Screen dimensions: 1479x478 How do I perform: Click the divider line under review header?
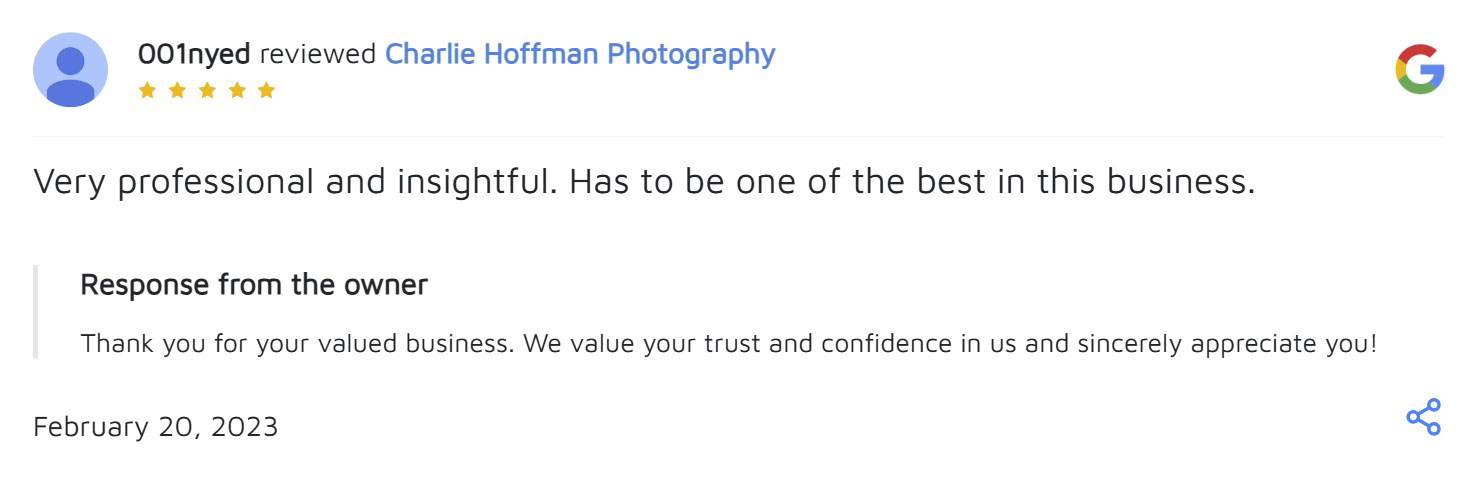[738, 136]
